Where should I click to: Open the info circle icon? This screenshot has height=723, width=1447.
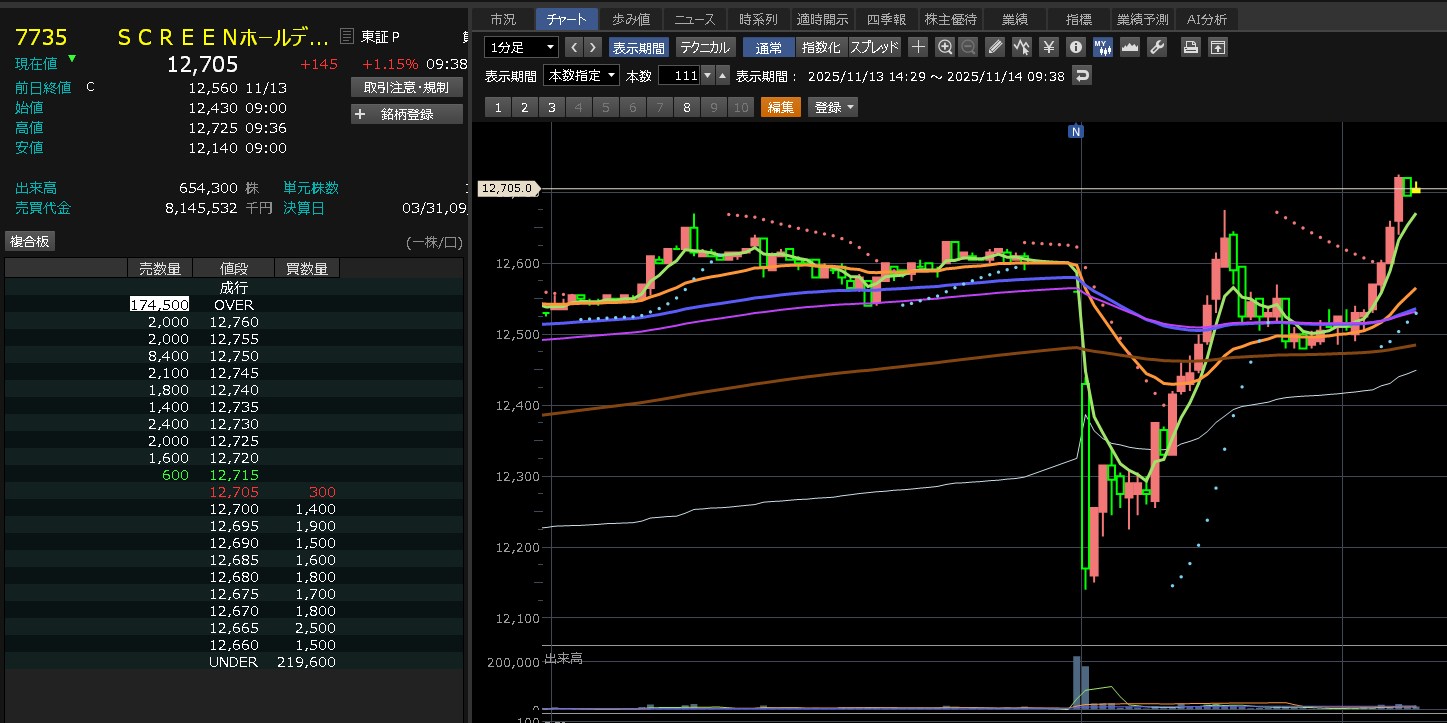click(1076, 47)
